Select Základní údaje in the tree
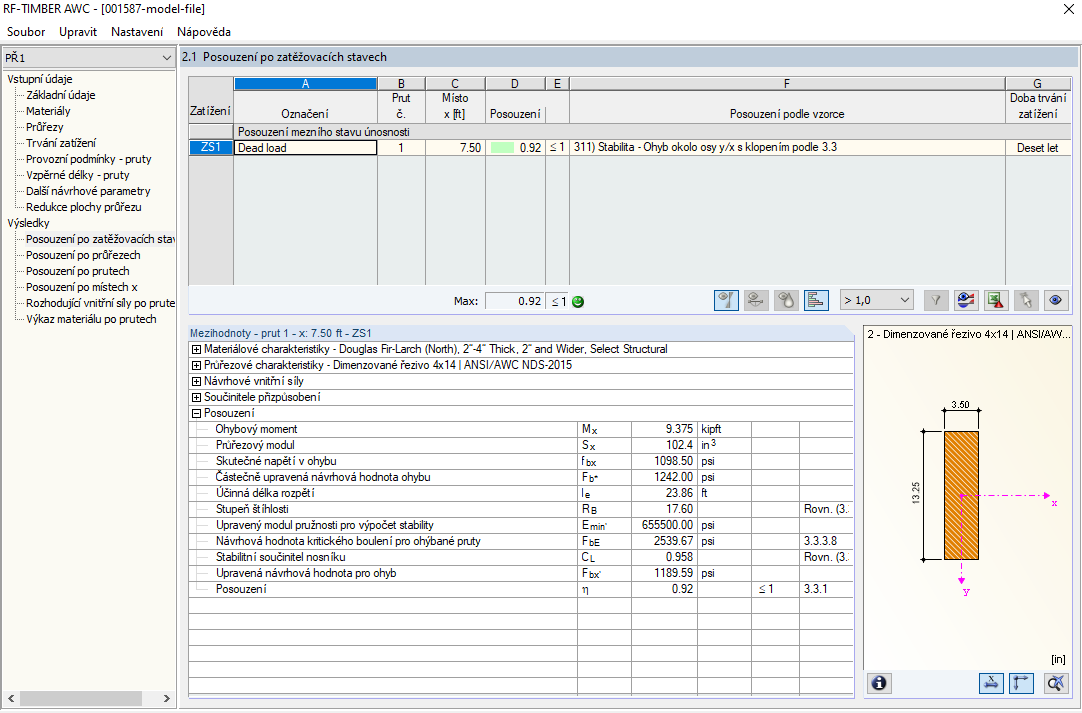1082x713 pixels. [61, 95]
